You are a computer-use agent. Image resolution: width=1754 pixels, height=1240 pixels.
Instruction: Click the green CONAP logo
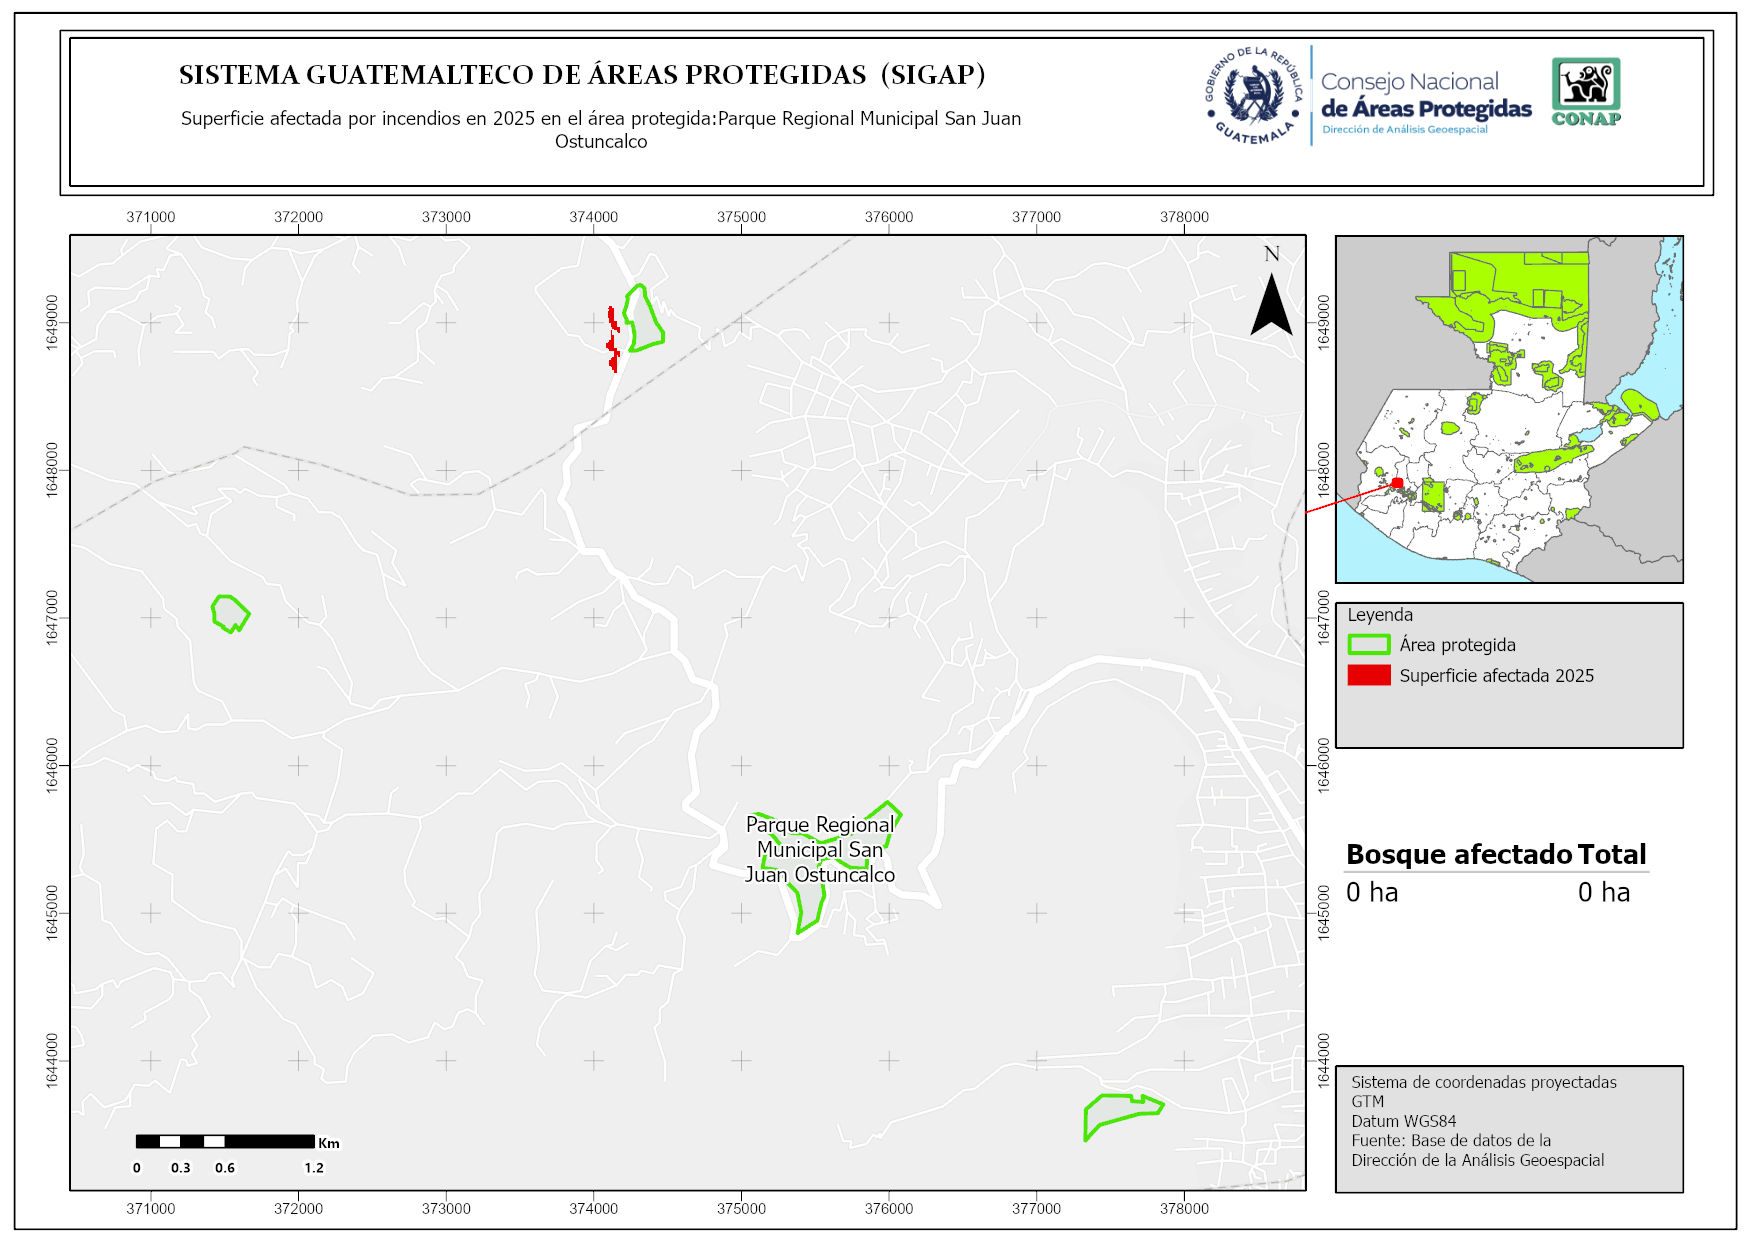(1586, 91)
